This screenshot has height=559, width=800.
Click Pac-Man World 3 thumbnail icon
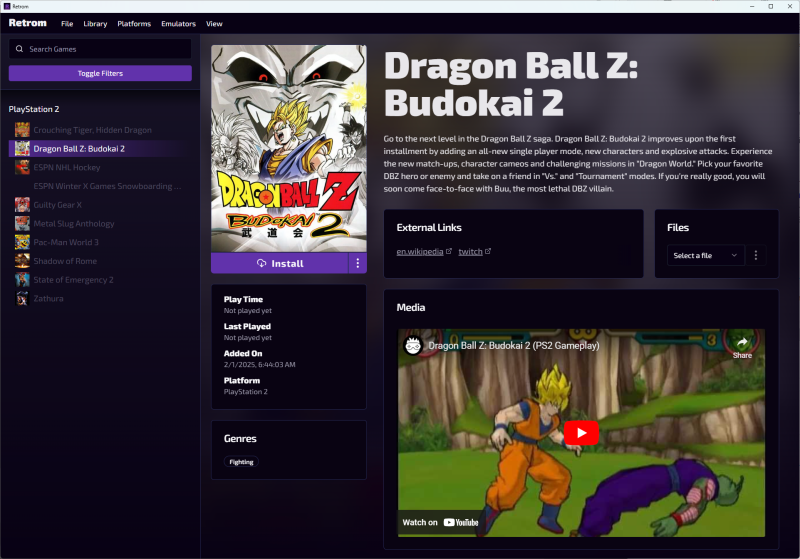click(22, 242)
